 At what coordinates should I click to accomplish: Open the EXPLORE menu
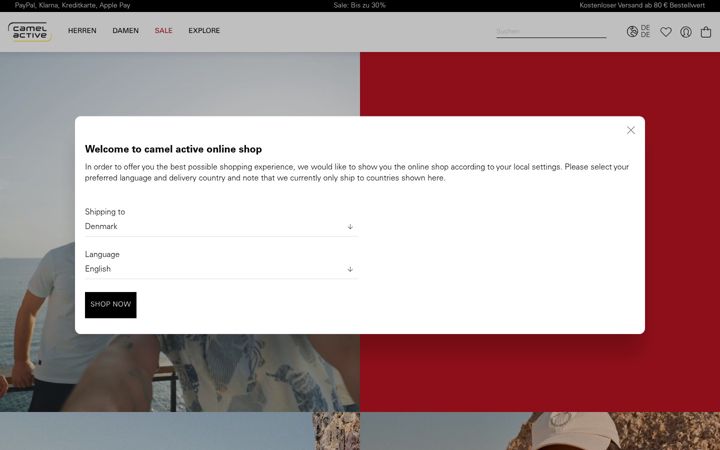(204, 31)
